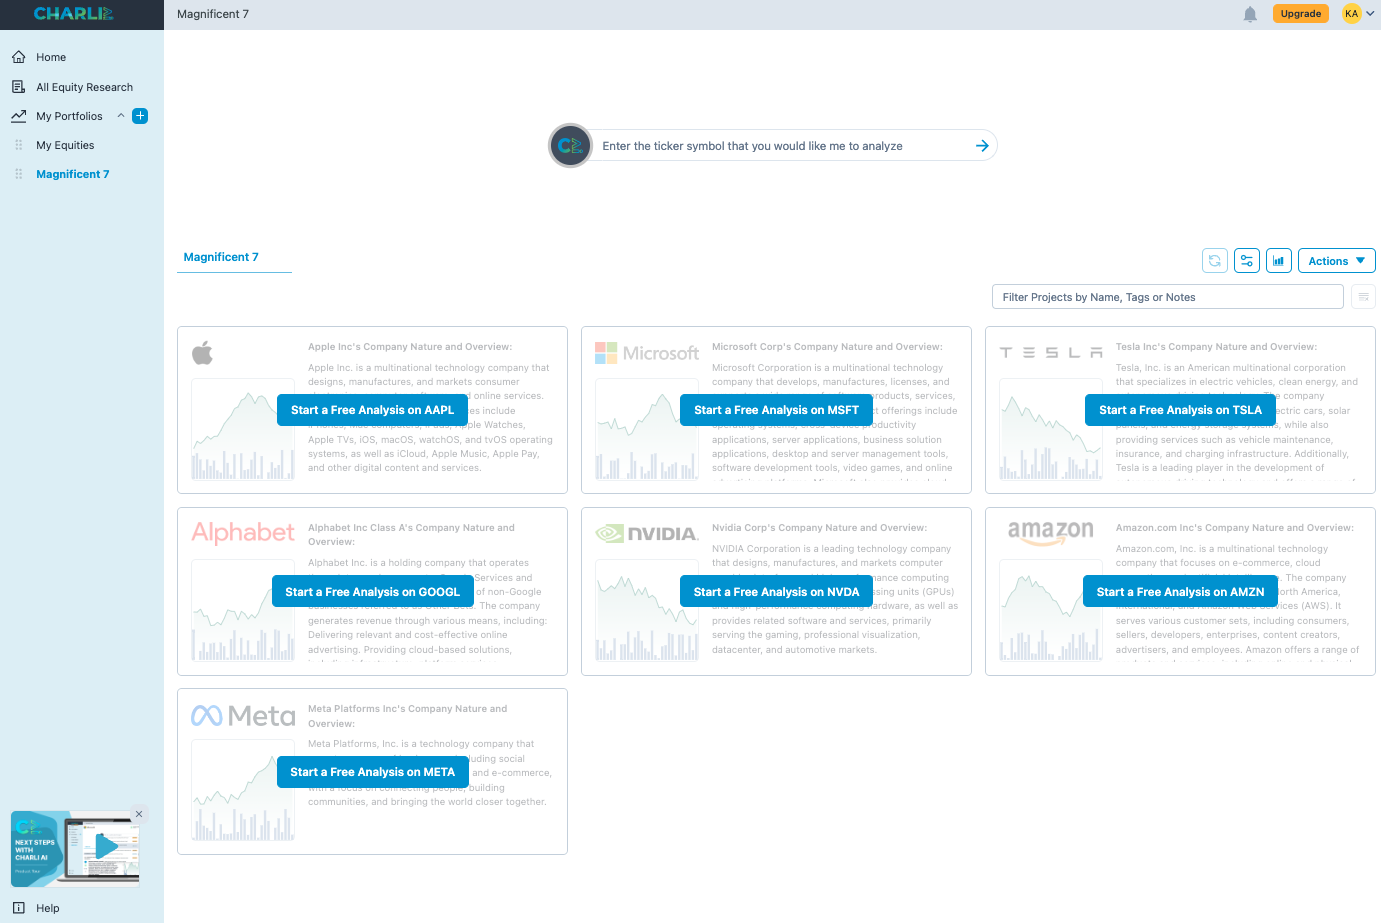Click drag handle beside My Equities
The image size is (1381, 923).
tap(18, 145)
